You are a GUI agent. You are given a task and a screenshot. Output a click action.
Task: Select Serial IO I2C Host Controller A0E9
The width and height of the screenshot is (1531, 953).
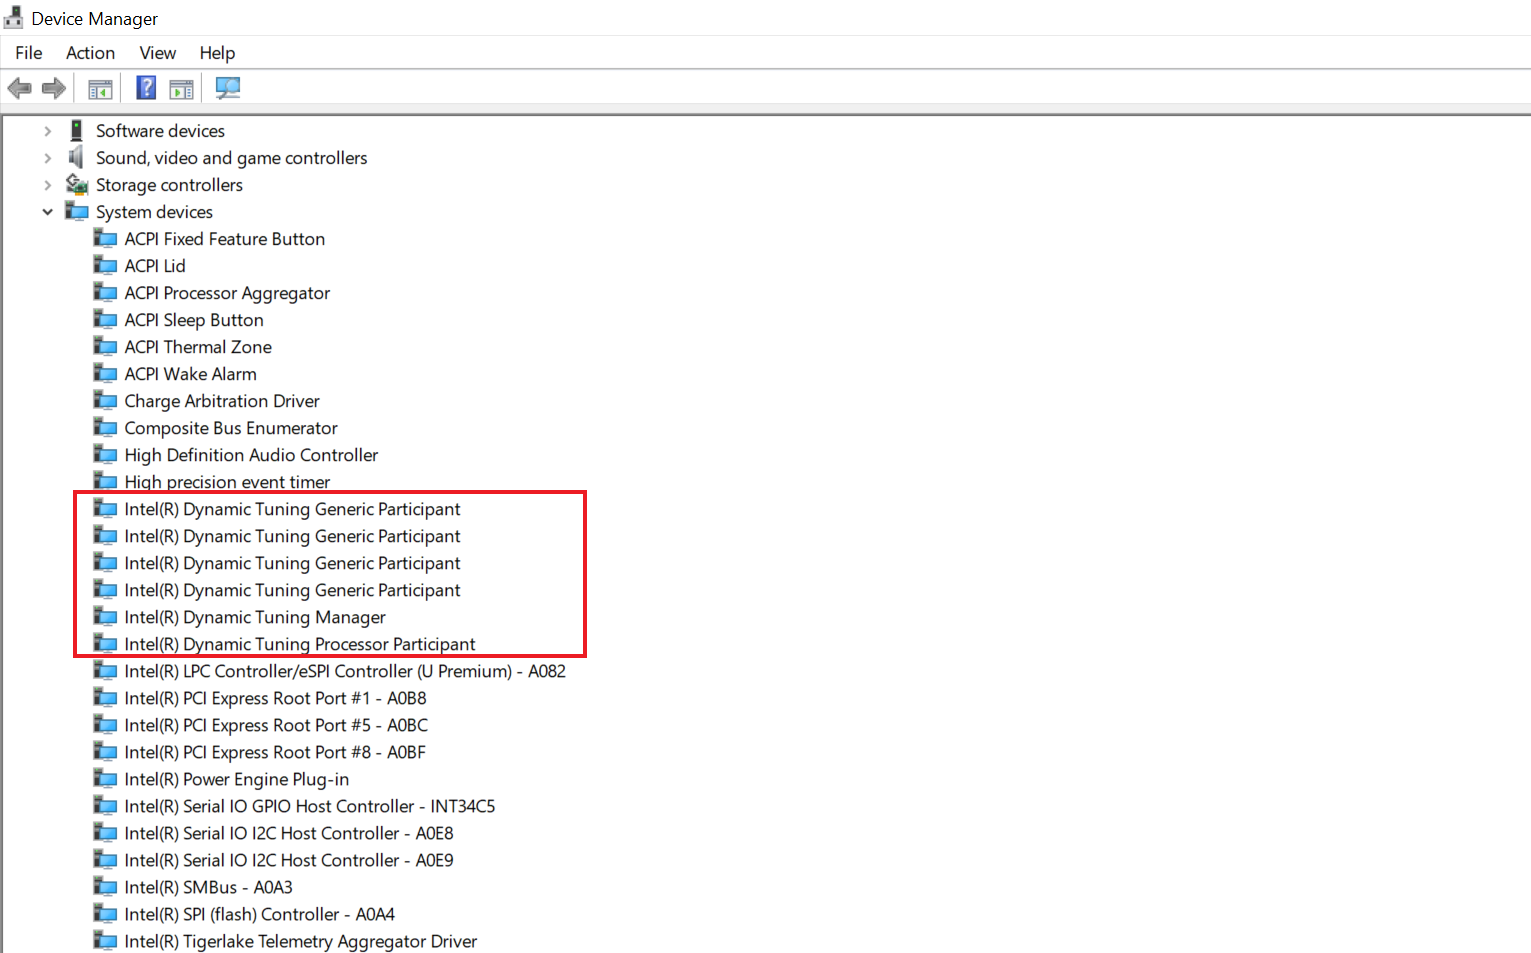pos(289,860)
